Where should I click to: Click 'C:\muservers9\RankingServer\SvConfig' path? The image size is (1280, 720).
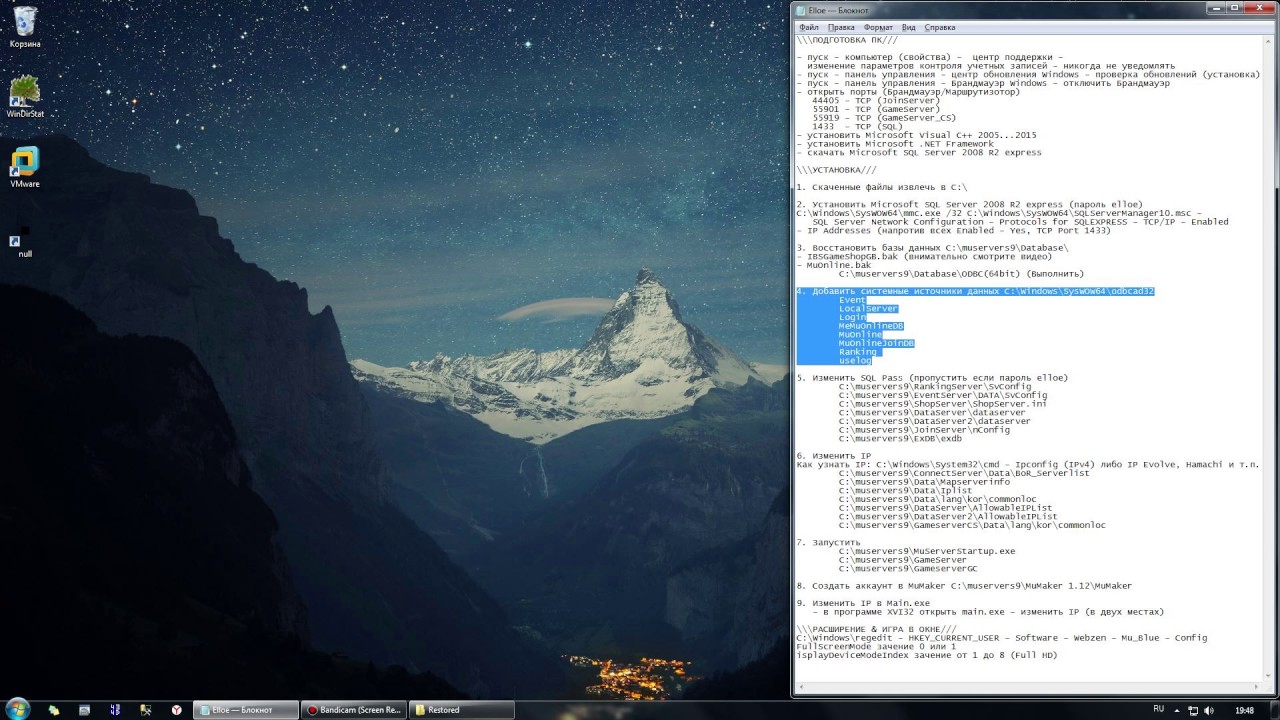[x=935, y=387]
